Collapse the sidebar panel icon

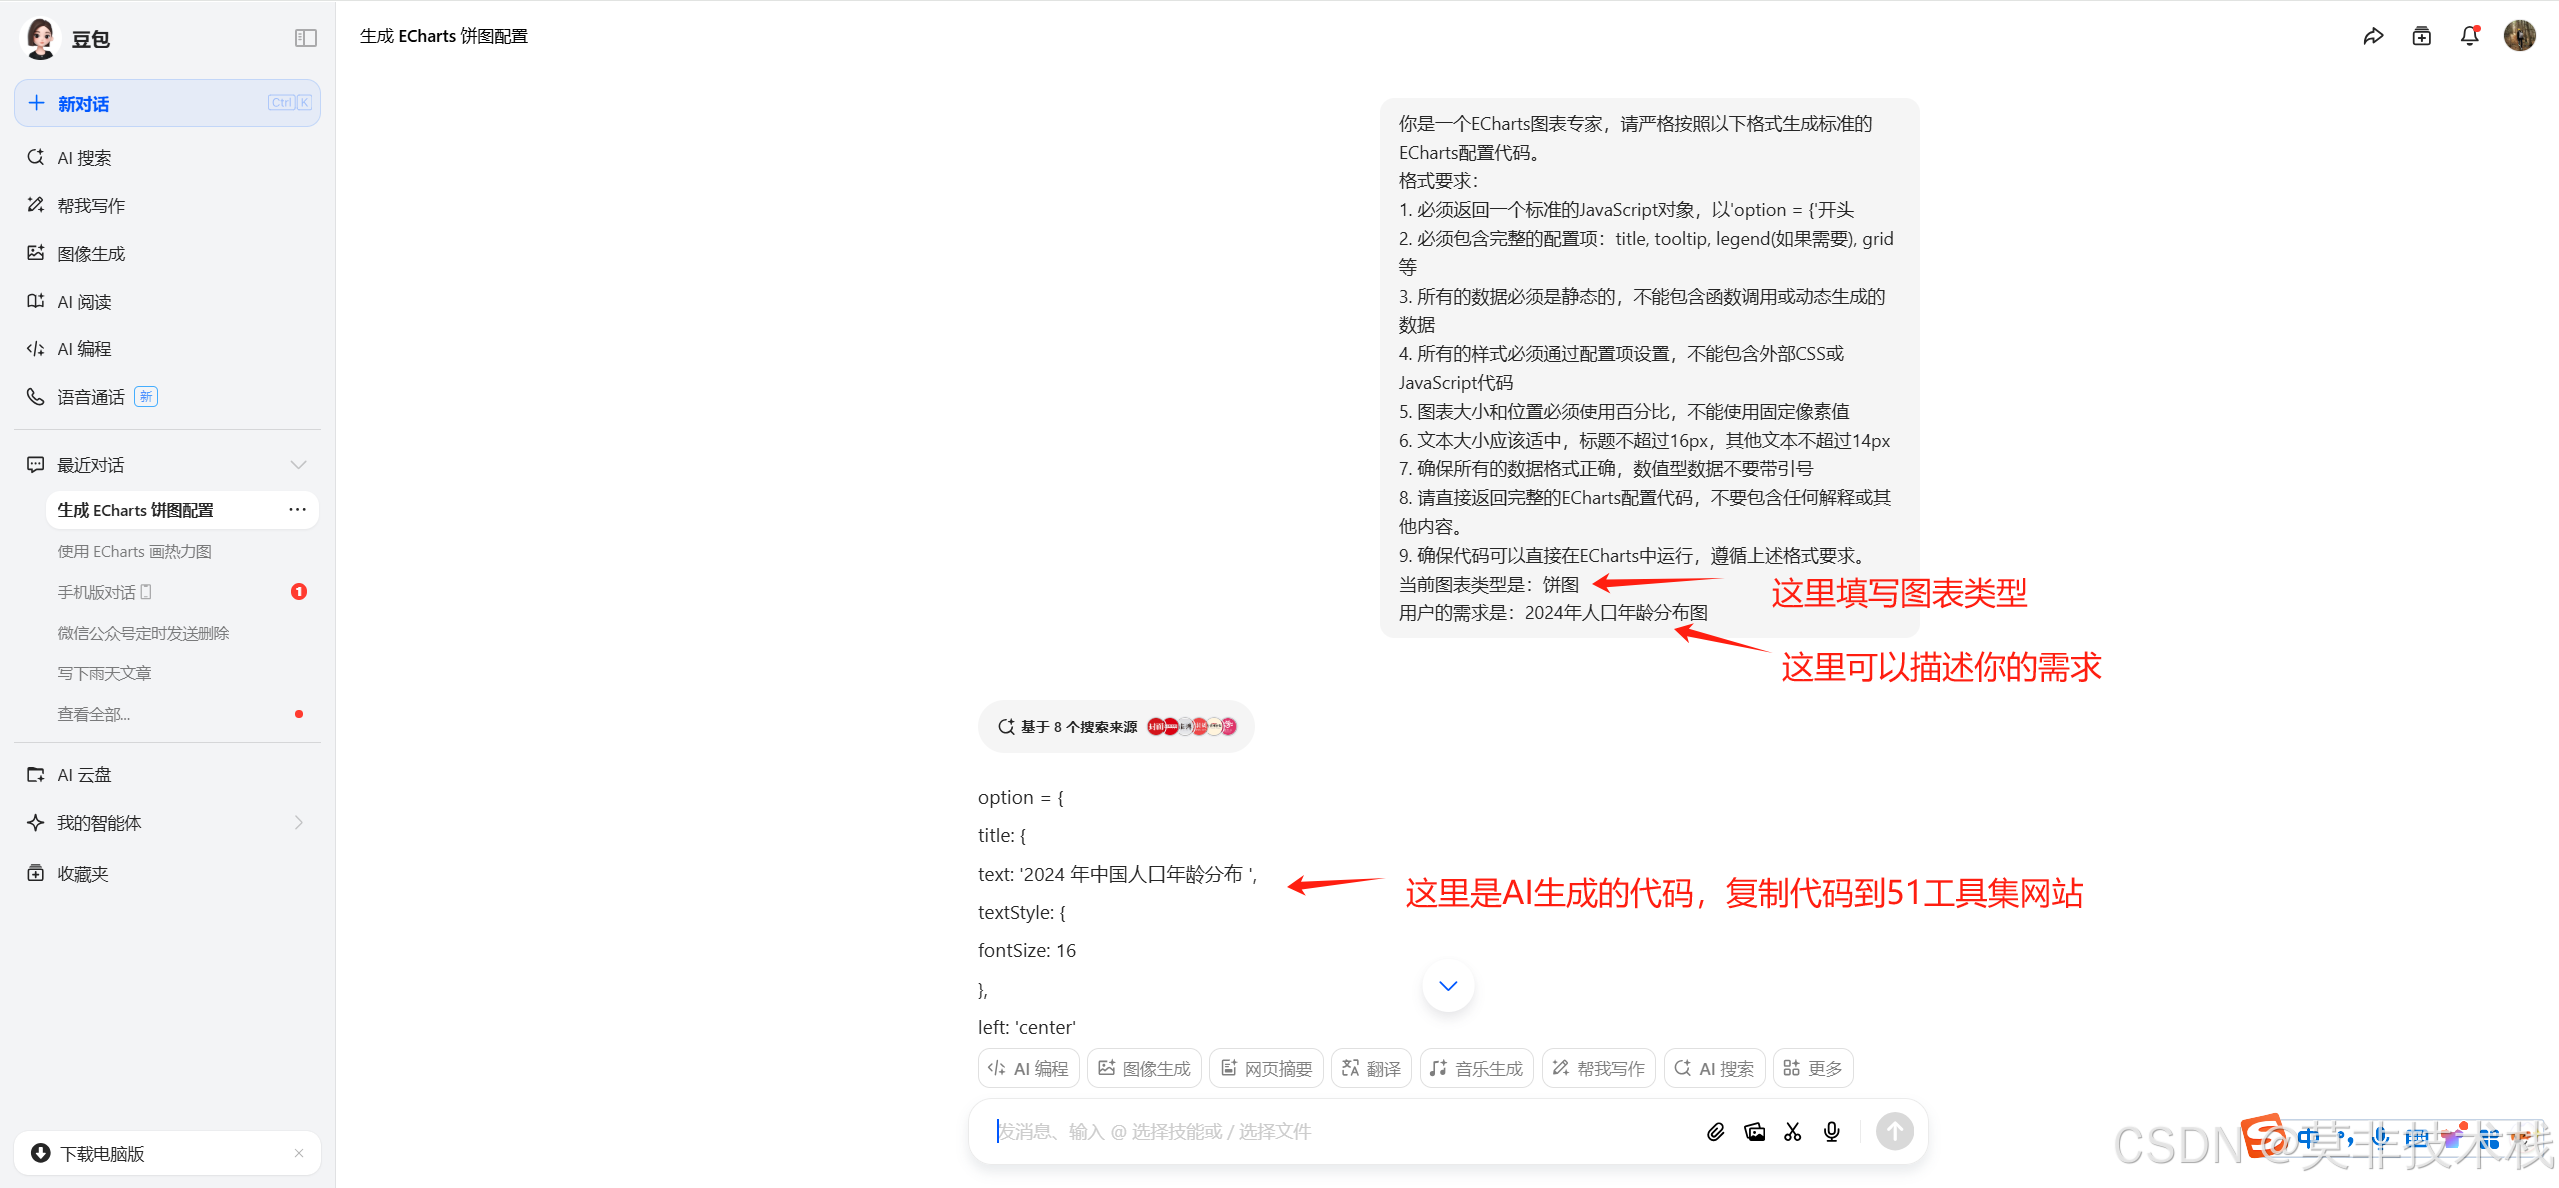point(306,38)
